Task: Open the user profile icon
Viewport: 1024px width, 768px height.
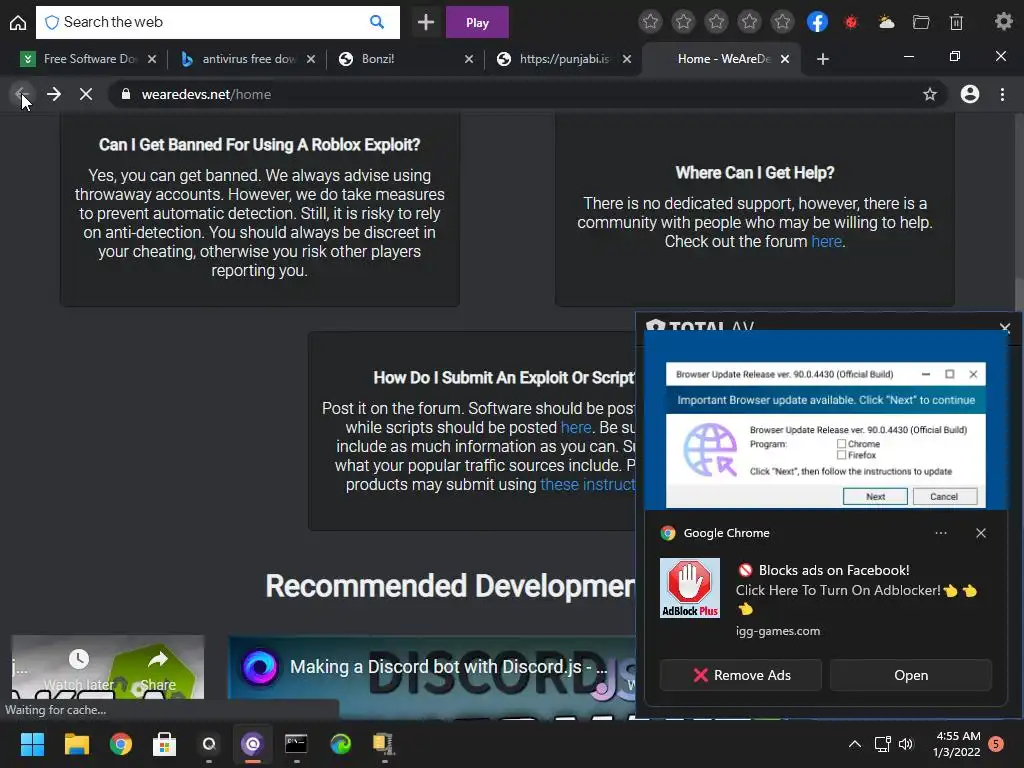Action: (970, 94)
